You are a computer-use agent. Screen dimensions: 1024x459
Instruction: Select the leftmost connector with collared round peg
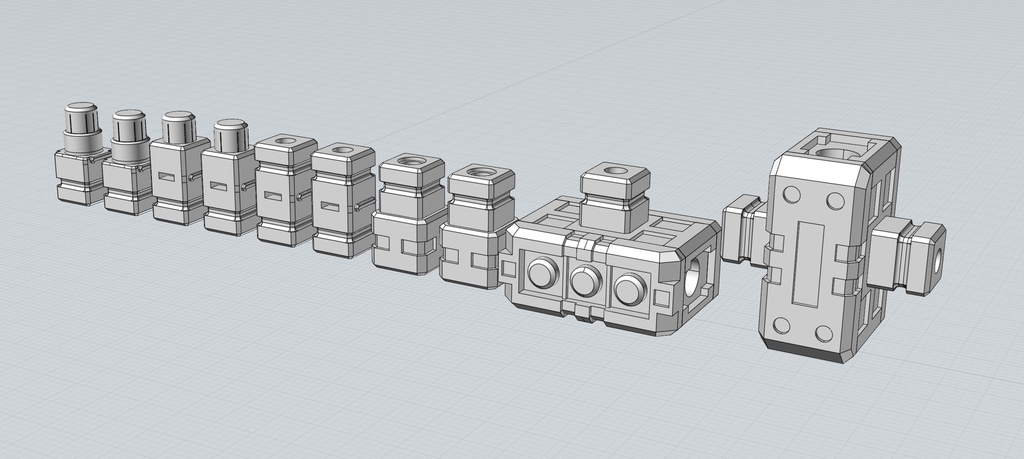pos(80,154)
